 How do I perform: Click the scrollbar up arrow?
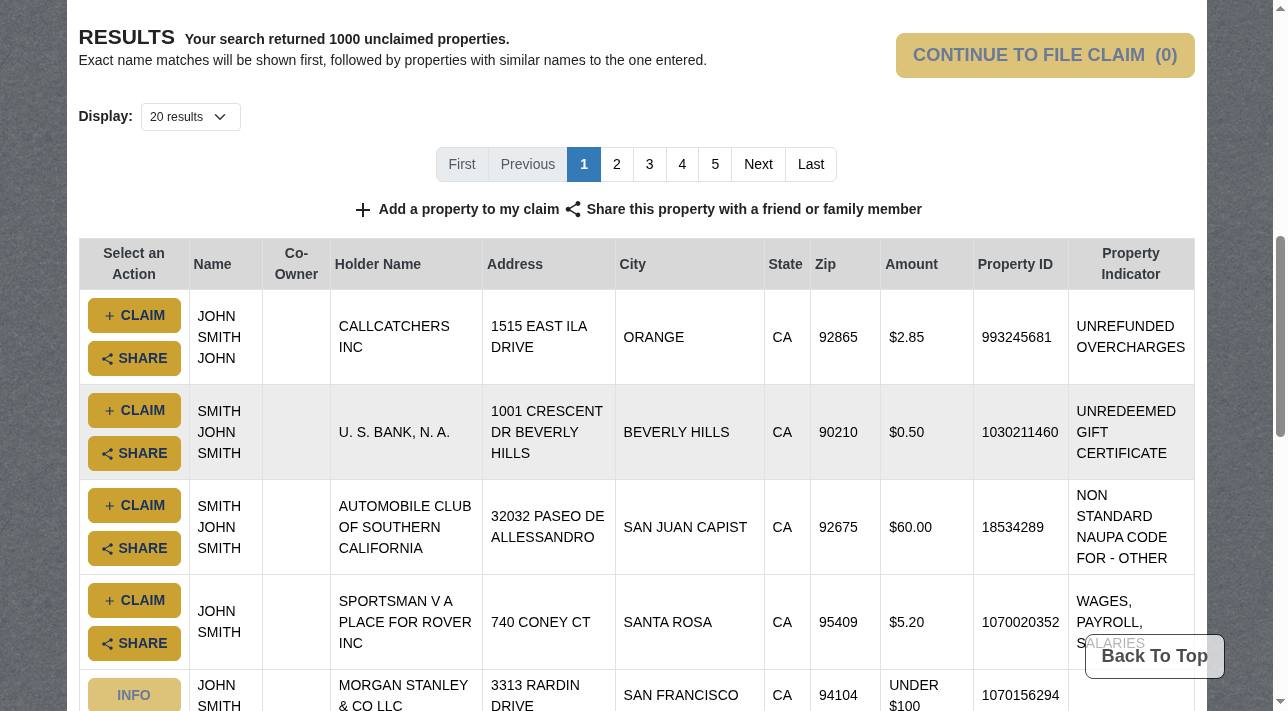coord(1280,7)
